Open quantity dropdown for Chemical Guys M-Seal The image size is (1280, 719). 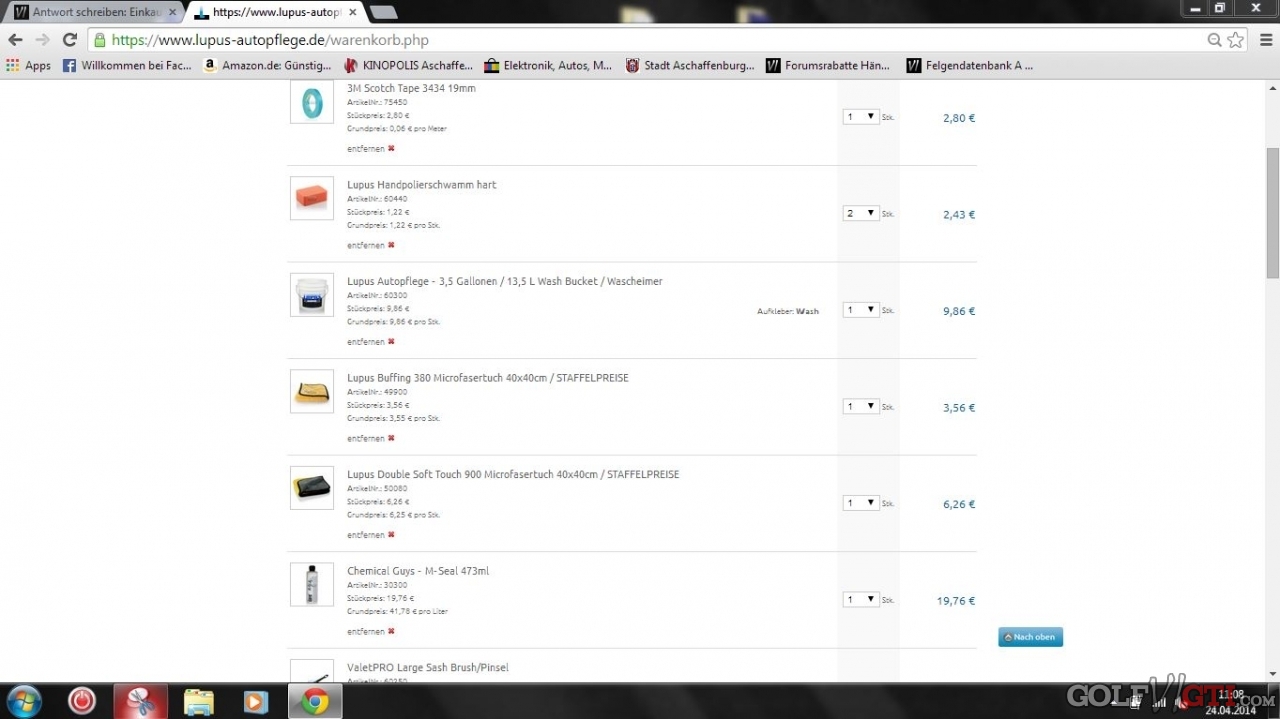click(x=860, y=600)
